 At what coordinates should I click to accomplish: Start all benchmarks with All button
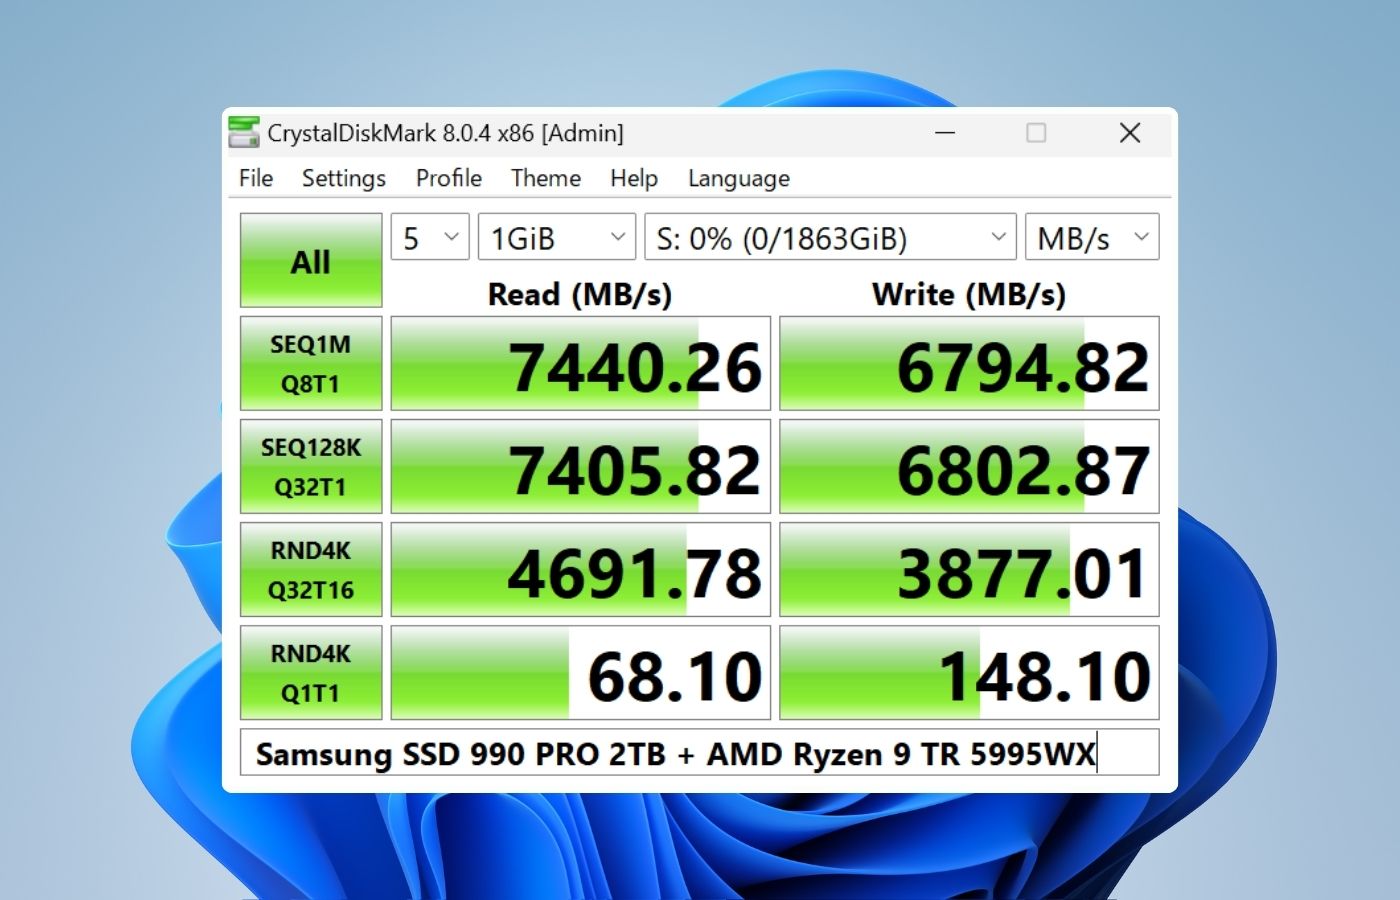coord(311,260)
